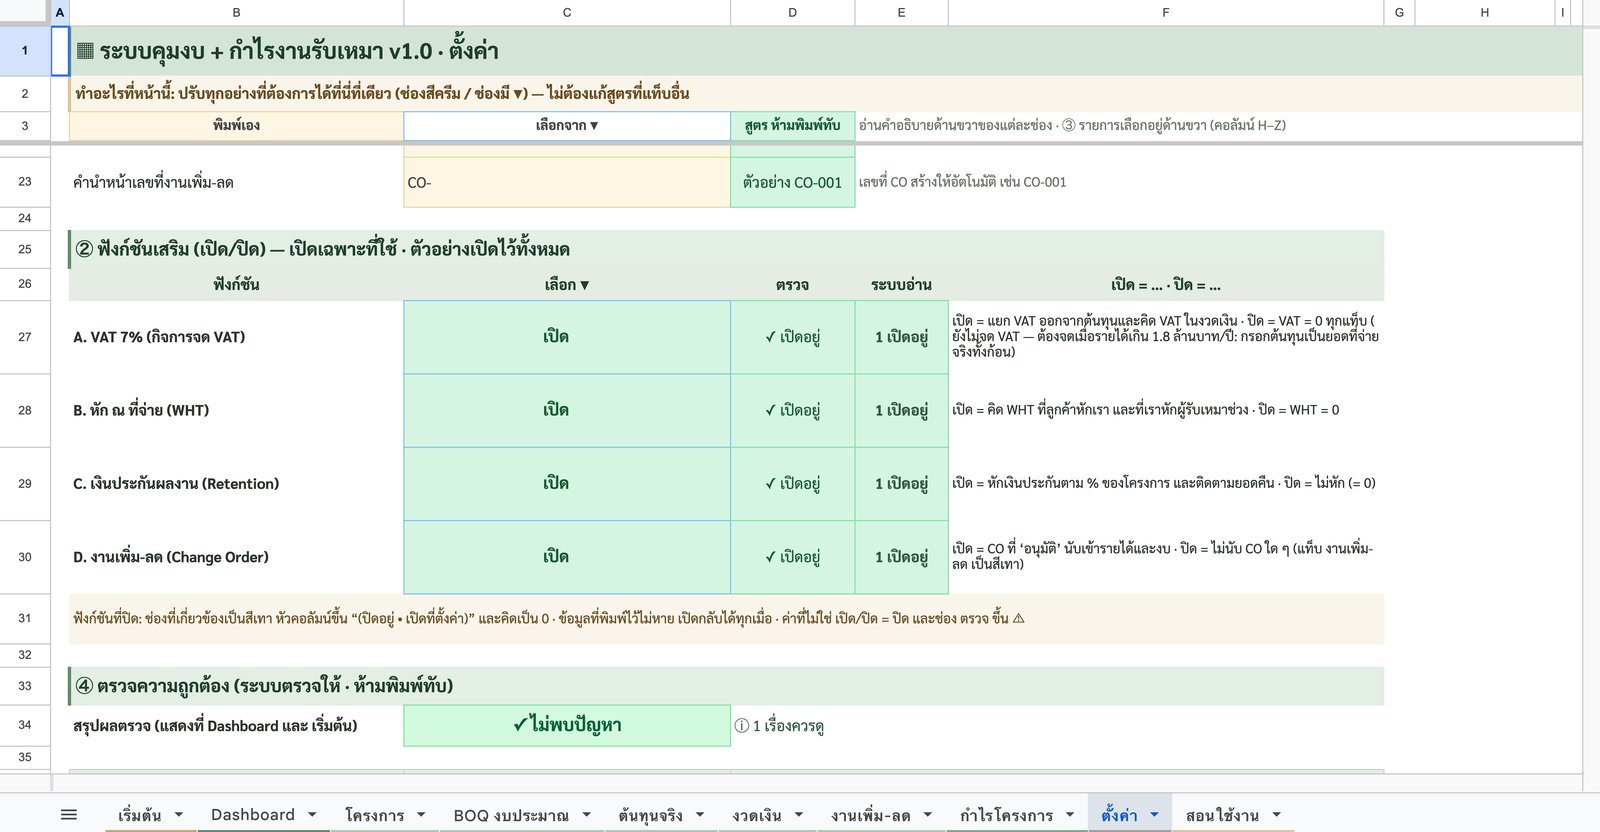Open the โครงการ tab menu arrow
This screenshot has width=1600, height=832.
(421, 815)
